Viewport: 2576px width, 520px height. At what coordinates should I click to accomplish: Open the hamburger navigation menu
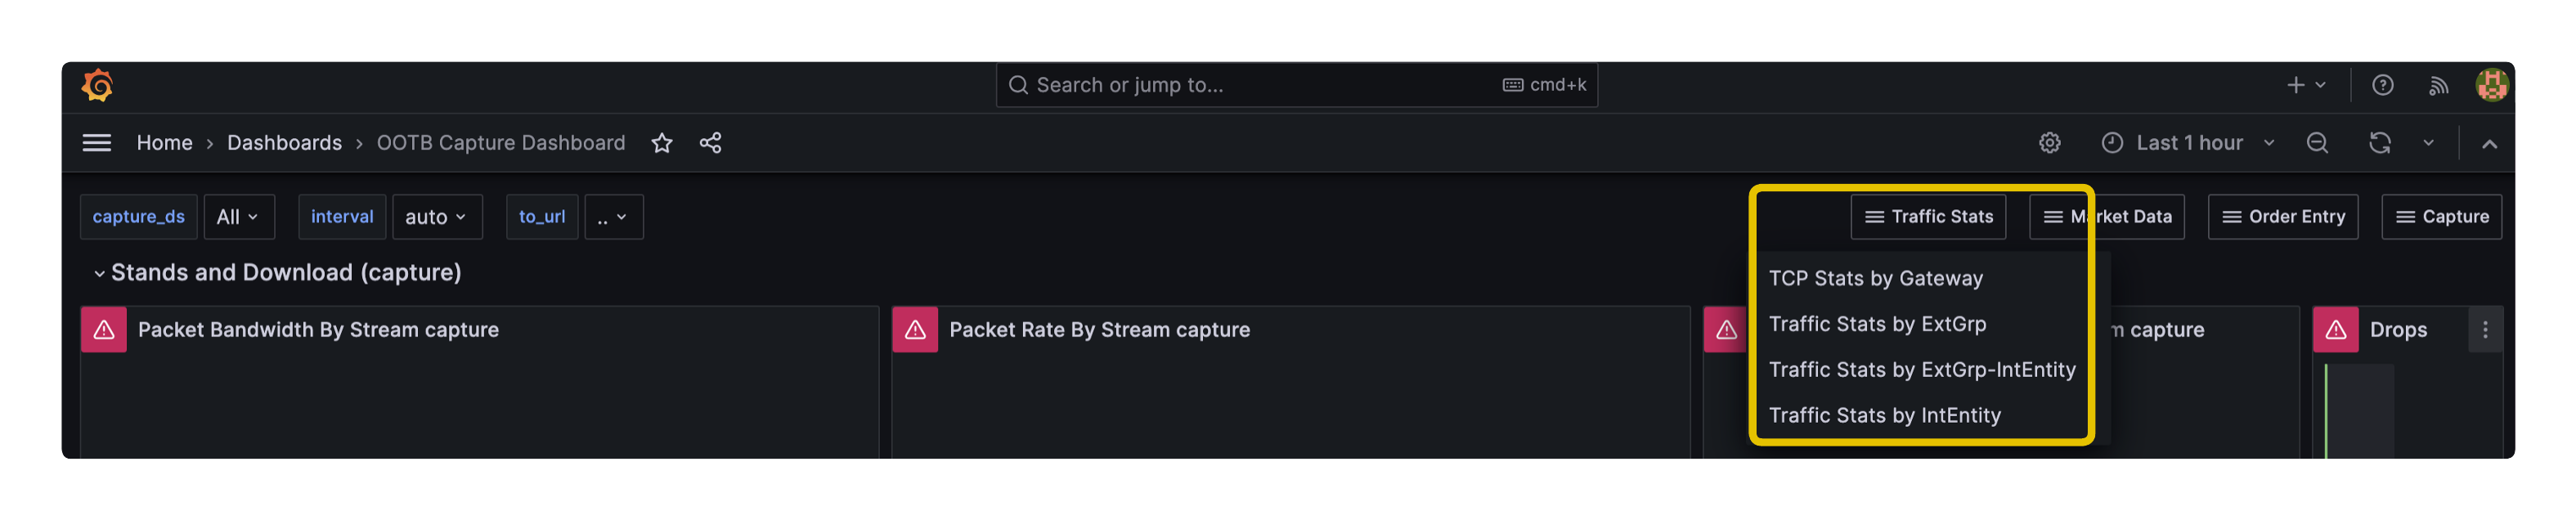[x=97, y=143]
